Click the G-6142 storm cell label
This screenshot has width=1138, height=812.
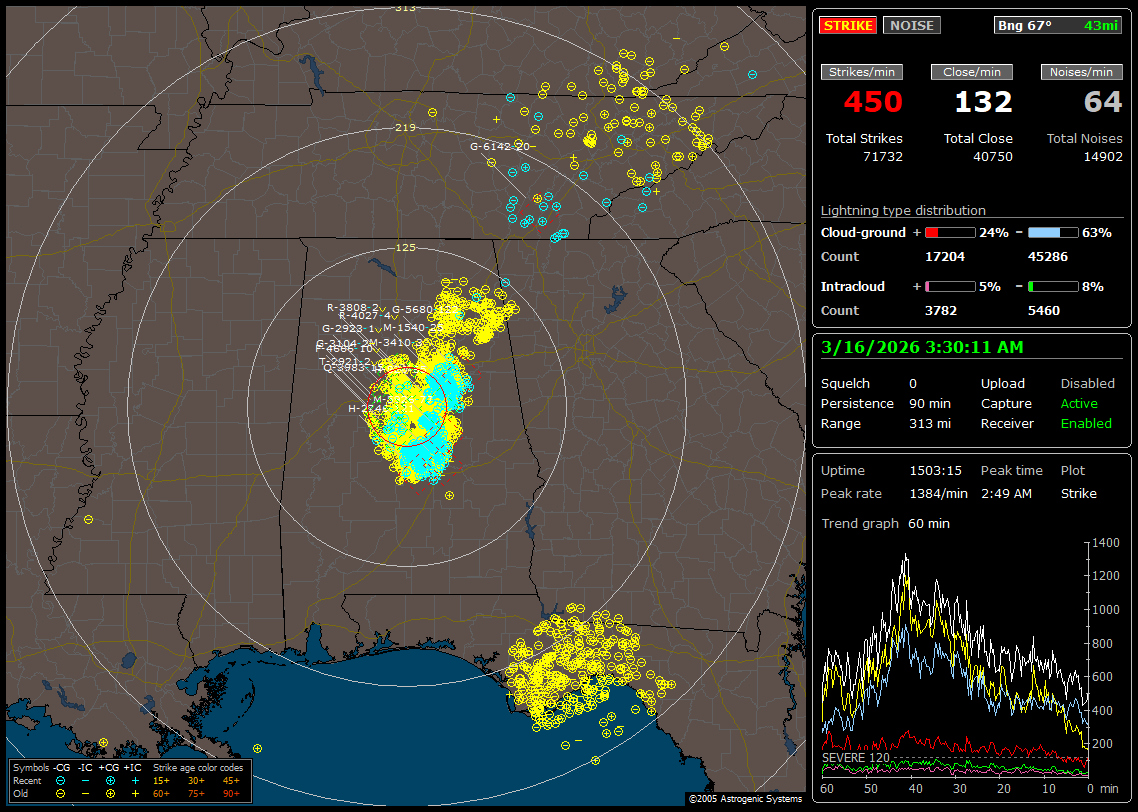pyautogui.click(x=499, y=146)
